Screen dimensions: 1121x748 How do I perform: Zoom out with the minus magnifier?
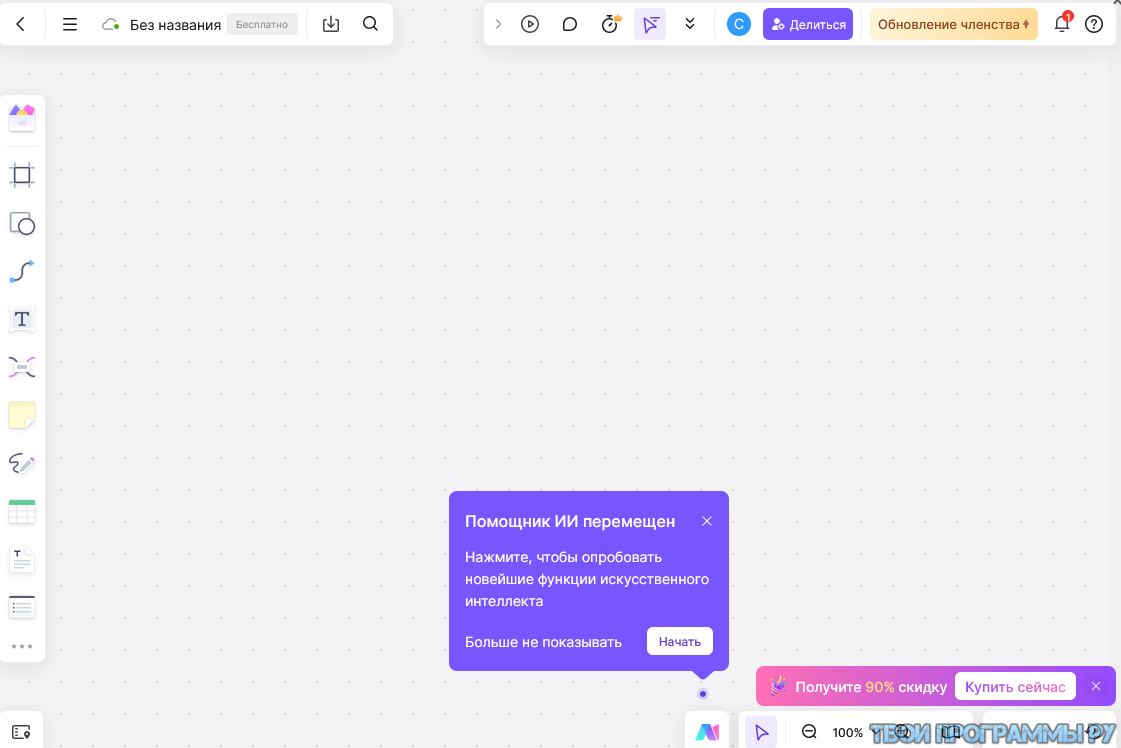[809, 732]
